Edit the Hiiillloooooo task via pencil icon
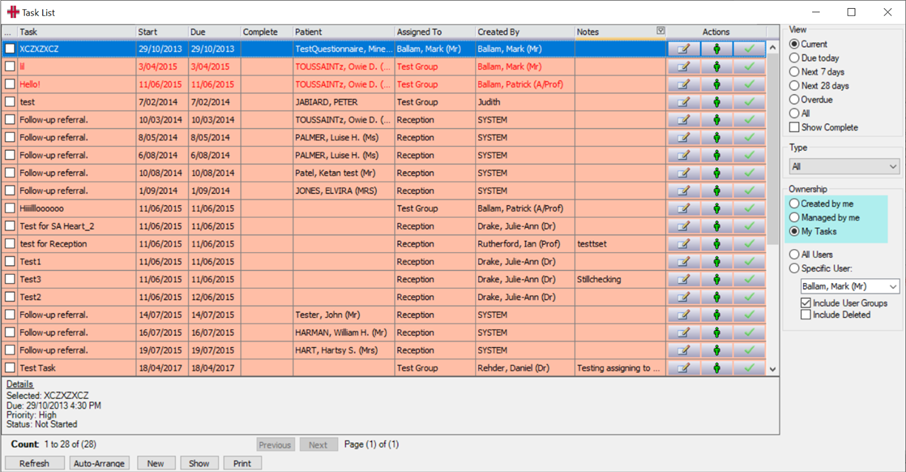The width and height of the screenshot is (906, 472). pyautogui.click(x=684, y=209)
